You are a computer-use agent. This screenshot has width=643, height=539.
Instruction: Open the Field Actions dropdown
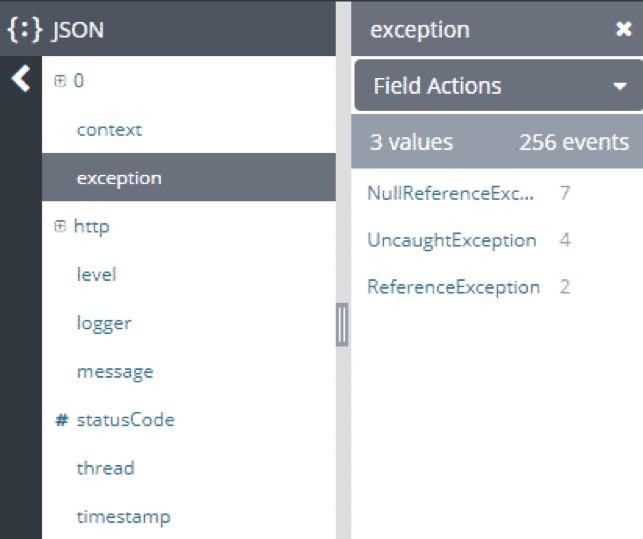(x=498, y=86)
